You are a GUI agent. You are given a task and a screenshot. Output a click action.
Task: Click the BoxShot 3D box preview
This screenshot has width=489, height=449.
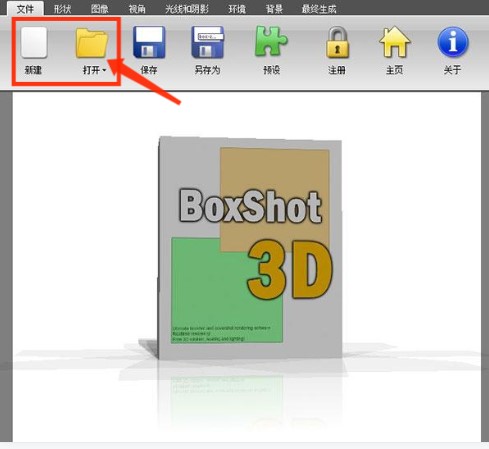250,247
